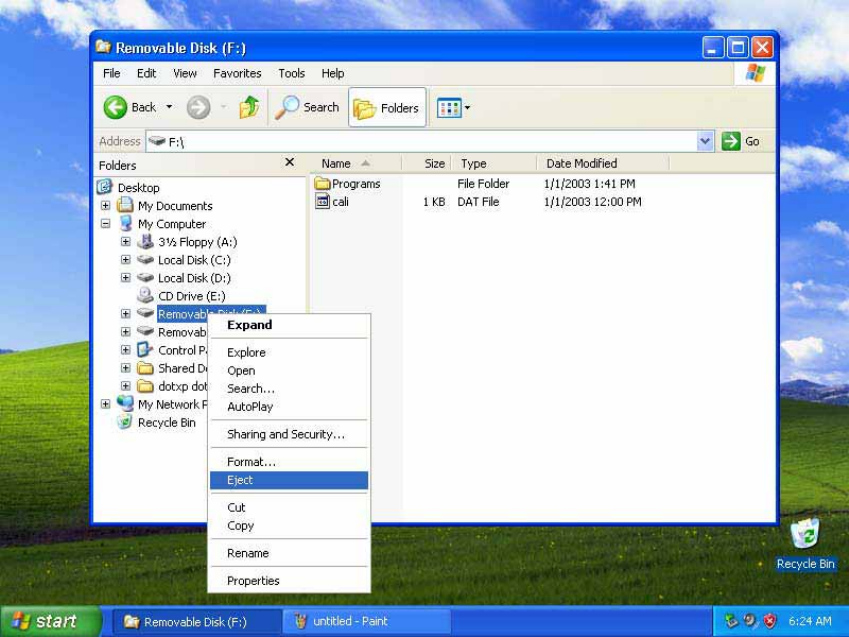Screen dimensions: 849x637
Task: Choose Open in the context menu
Action: coord(289,370)
